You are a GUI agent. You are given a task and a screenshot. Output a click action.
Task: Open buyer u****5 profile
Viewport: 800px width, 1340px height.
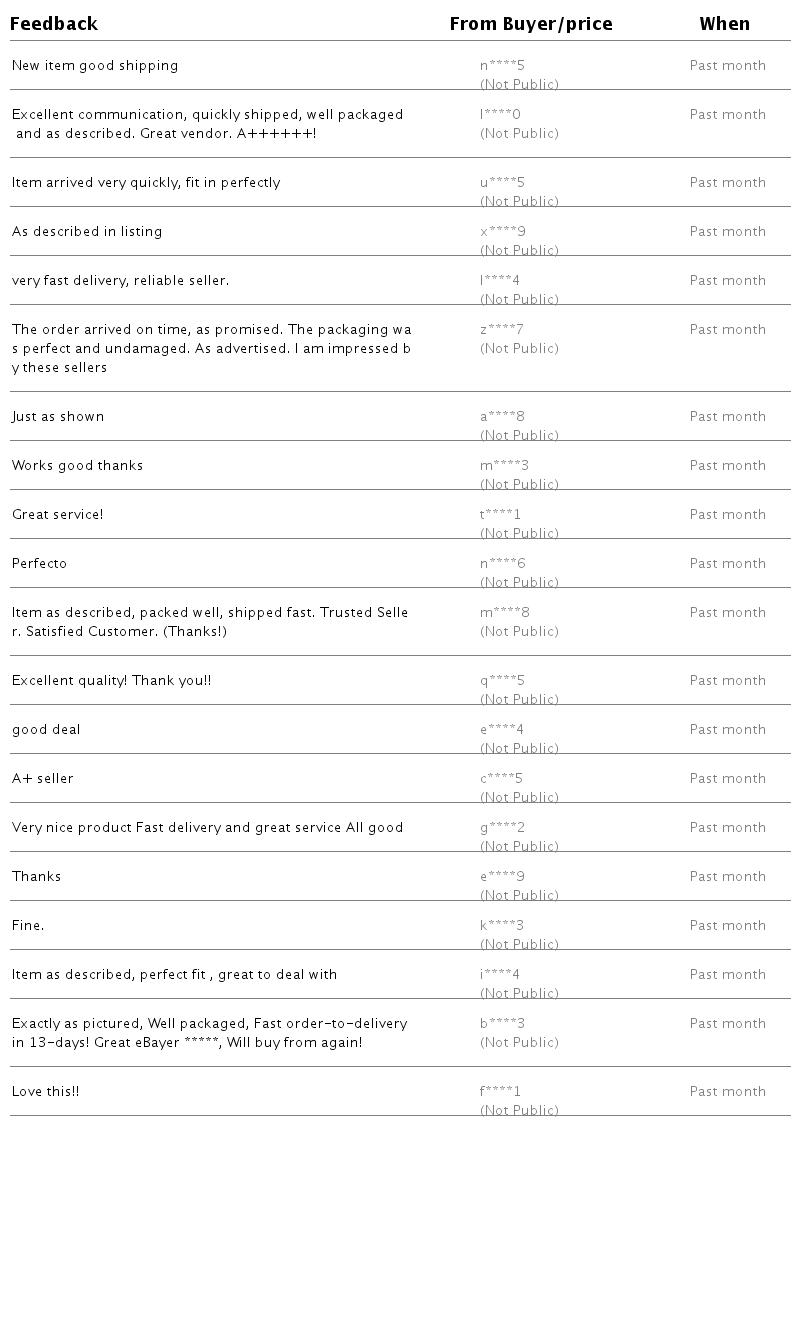click(502, 183)
